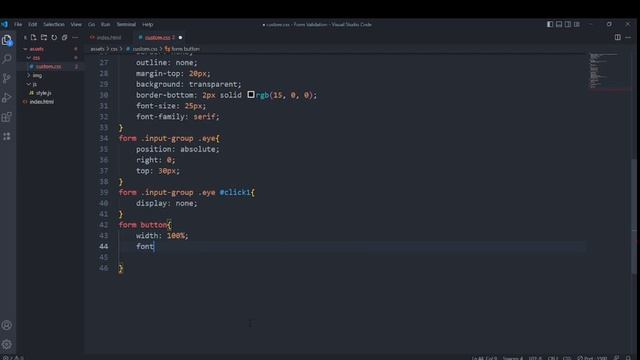Screen dimensions: 640x360
Task: Click the errors and warnings status indicator
Action: [x=12, y=358]
